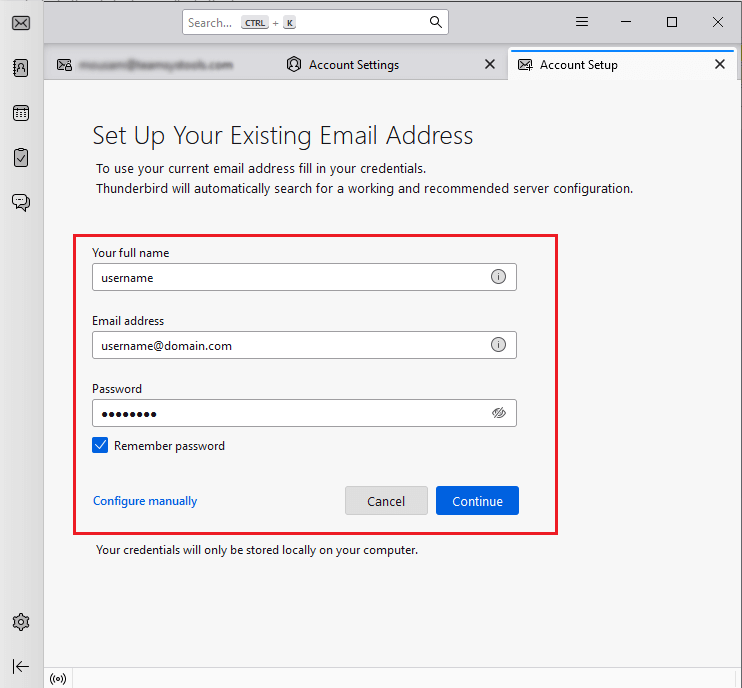742x688 pixels.
Task: Click the search magnifier icon
Action: click(435, 22)
